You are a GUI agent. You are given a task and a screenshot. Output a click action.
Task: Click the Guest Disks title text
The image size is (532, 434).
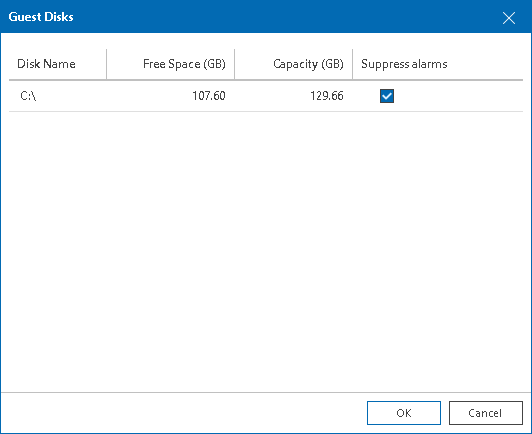41,17
